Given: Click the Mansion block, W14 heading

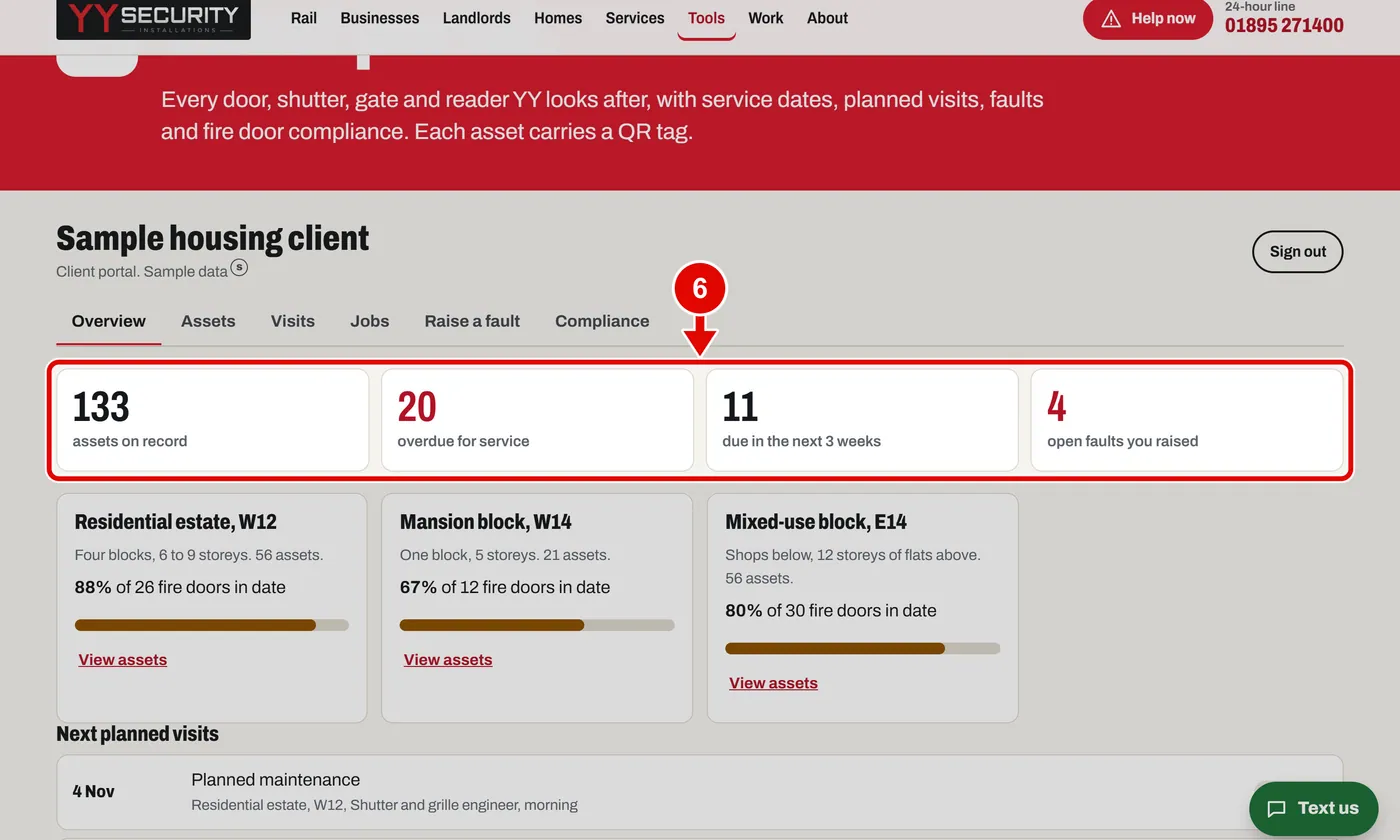Looking at the screenshot, I should click(x=486, y=522).
